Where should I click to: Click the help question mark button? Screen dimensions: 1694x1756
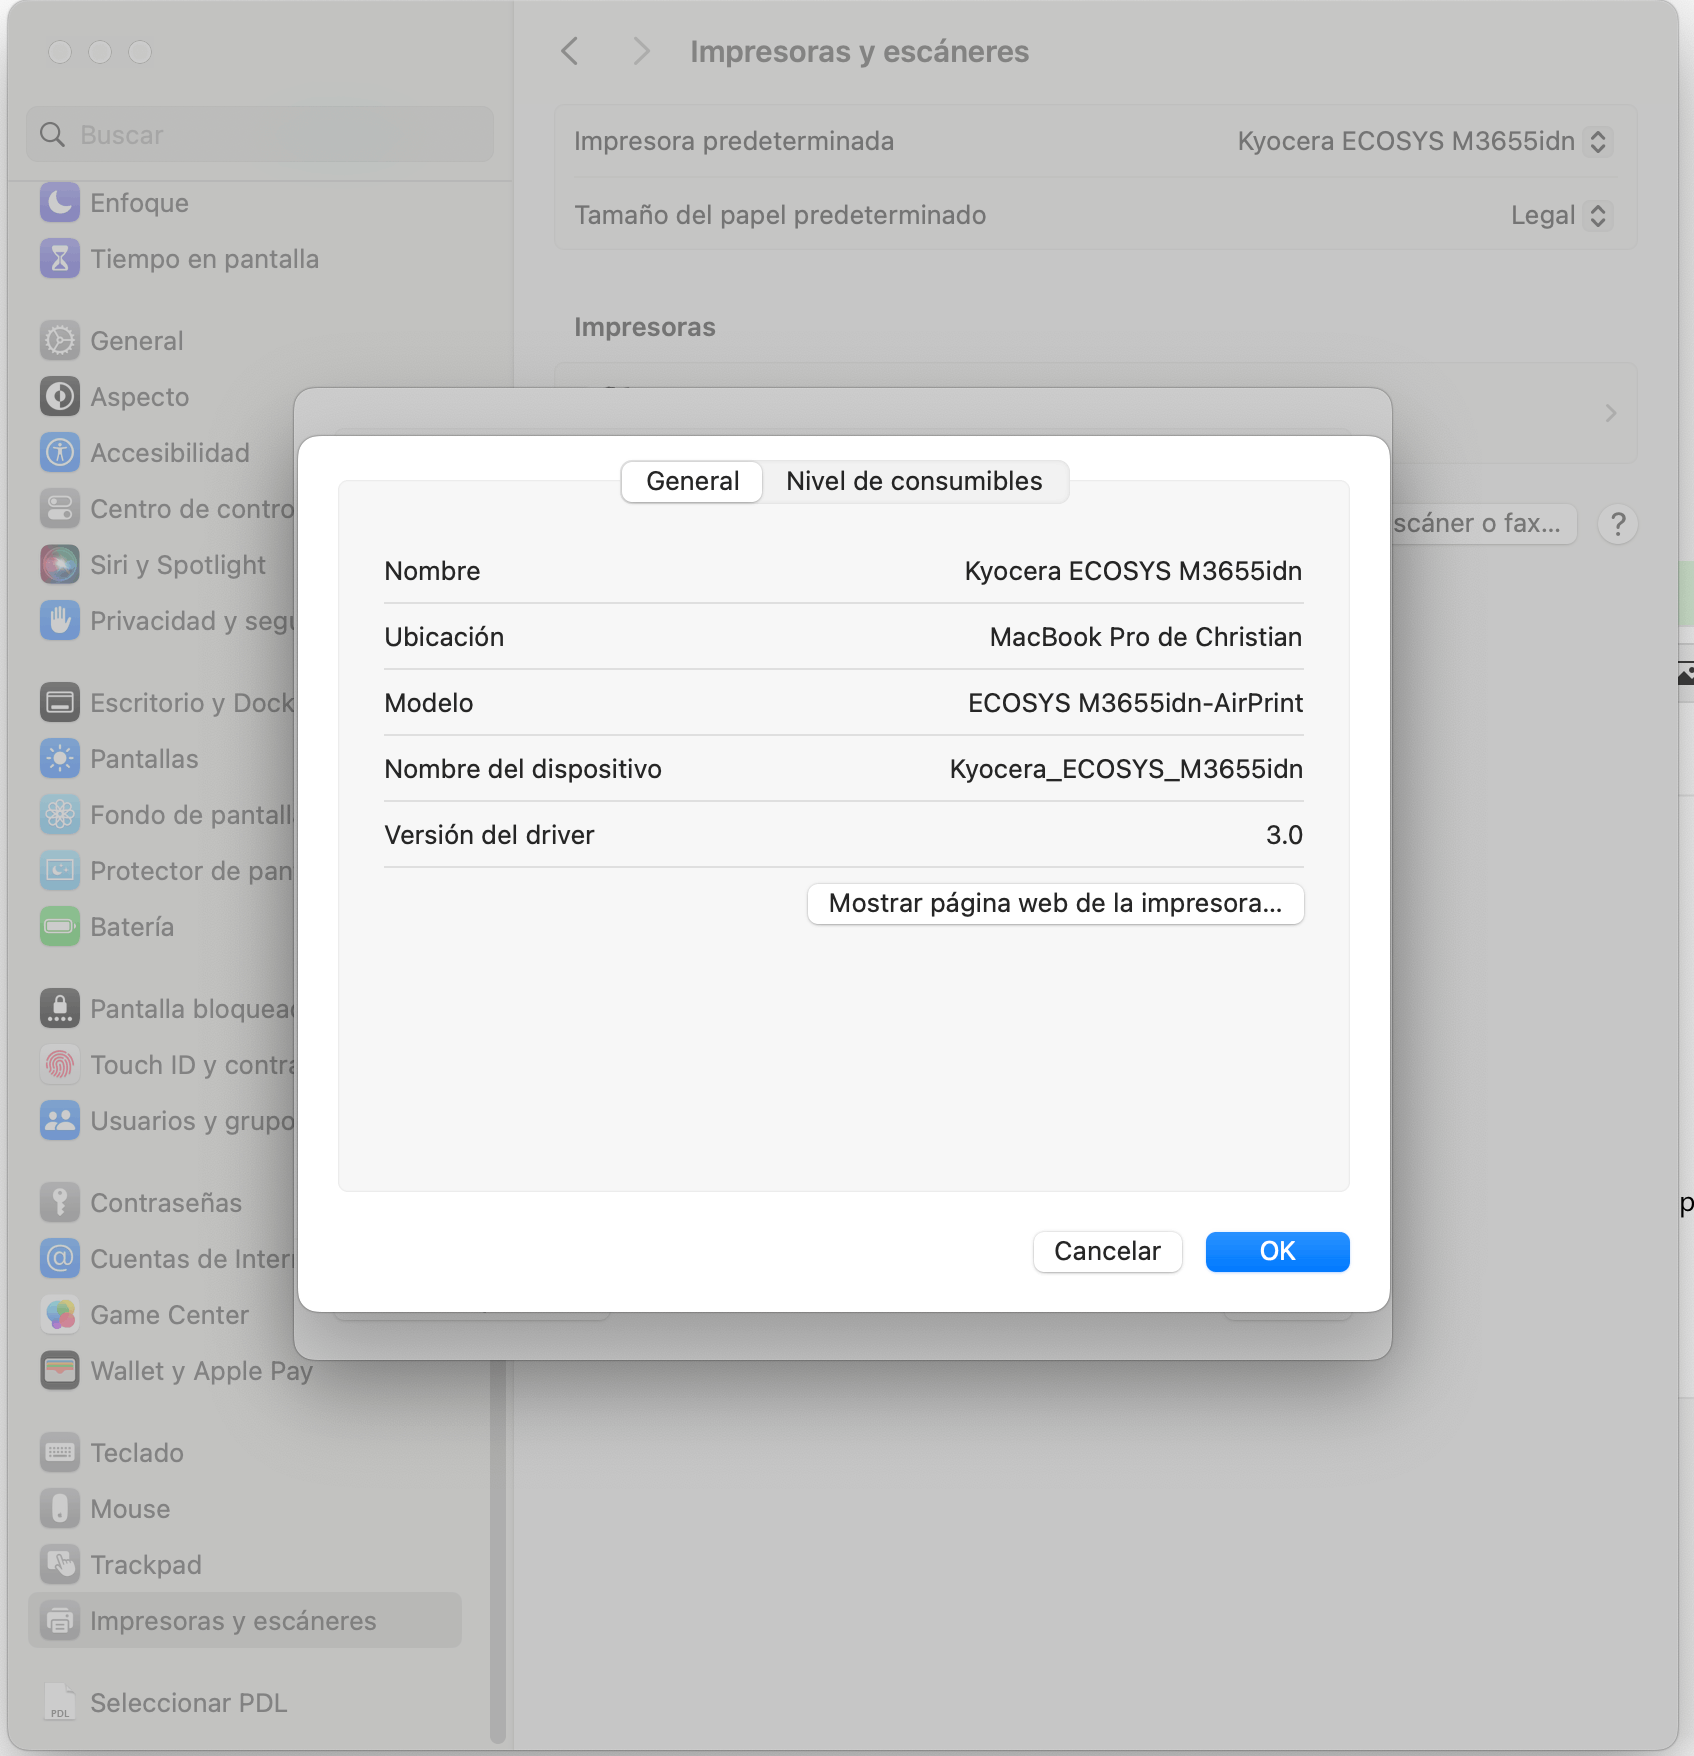(1618, 524)
